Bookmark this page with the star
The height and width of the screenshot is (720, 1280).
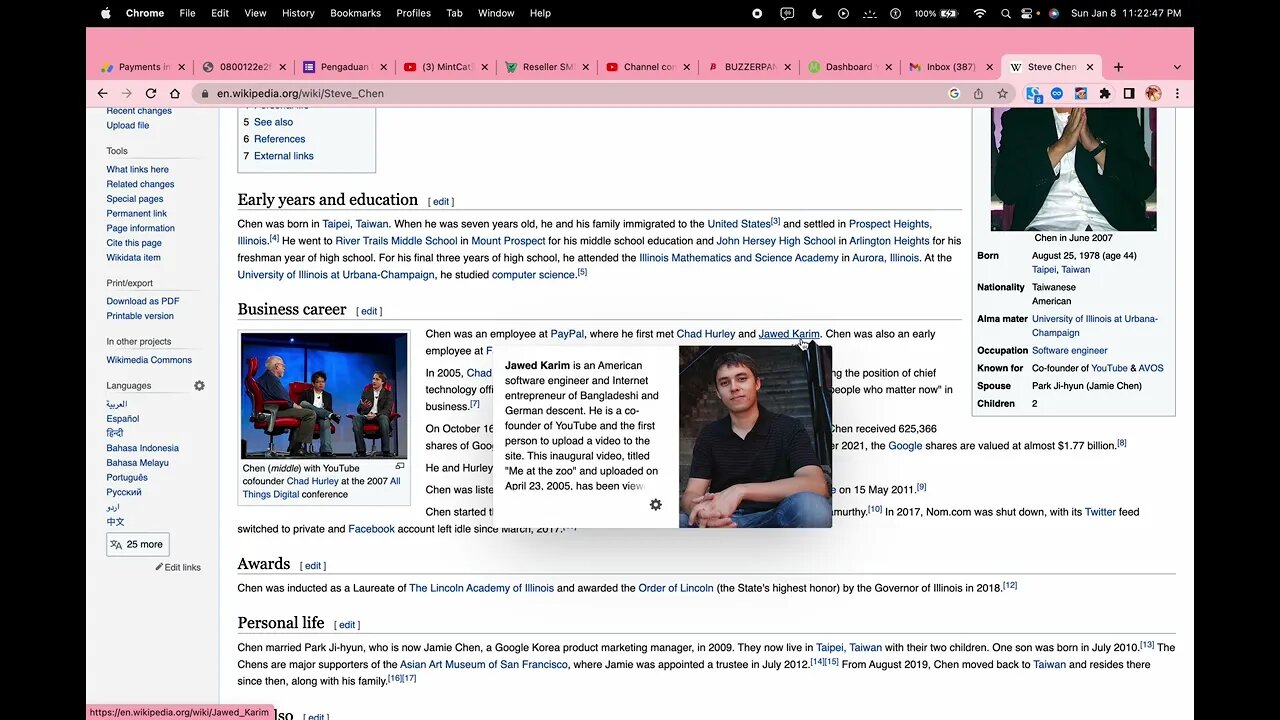(1002, 93)
